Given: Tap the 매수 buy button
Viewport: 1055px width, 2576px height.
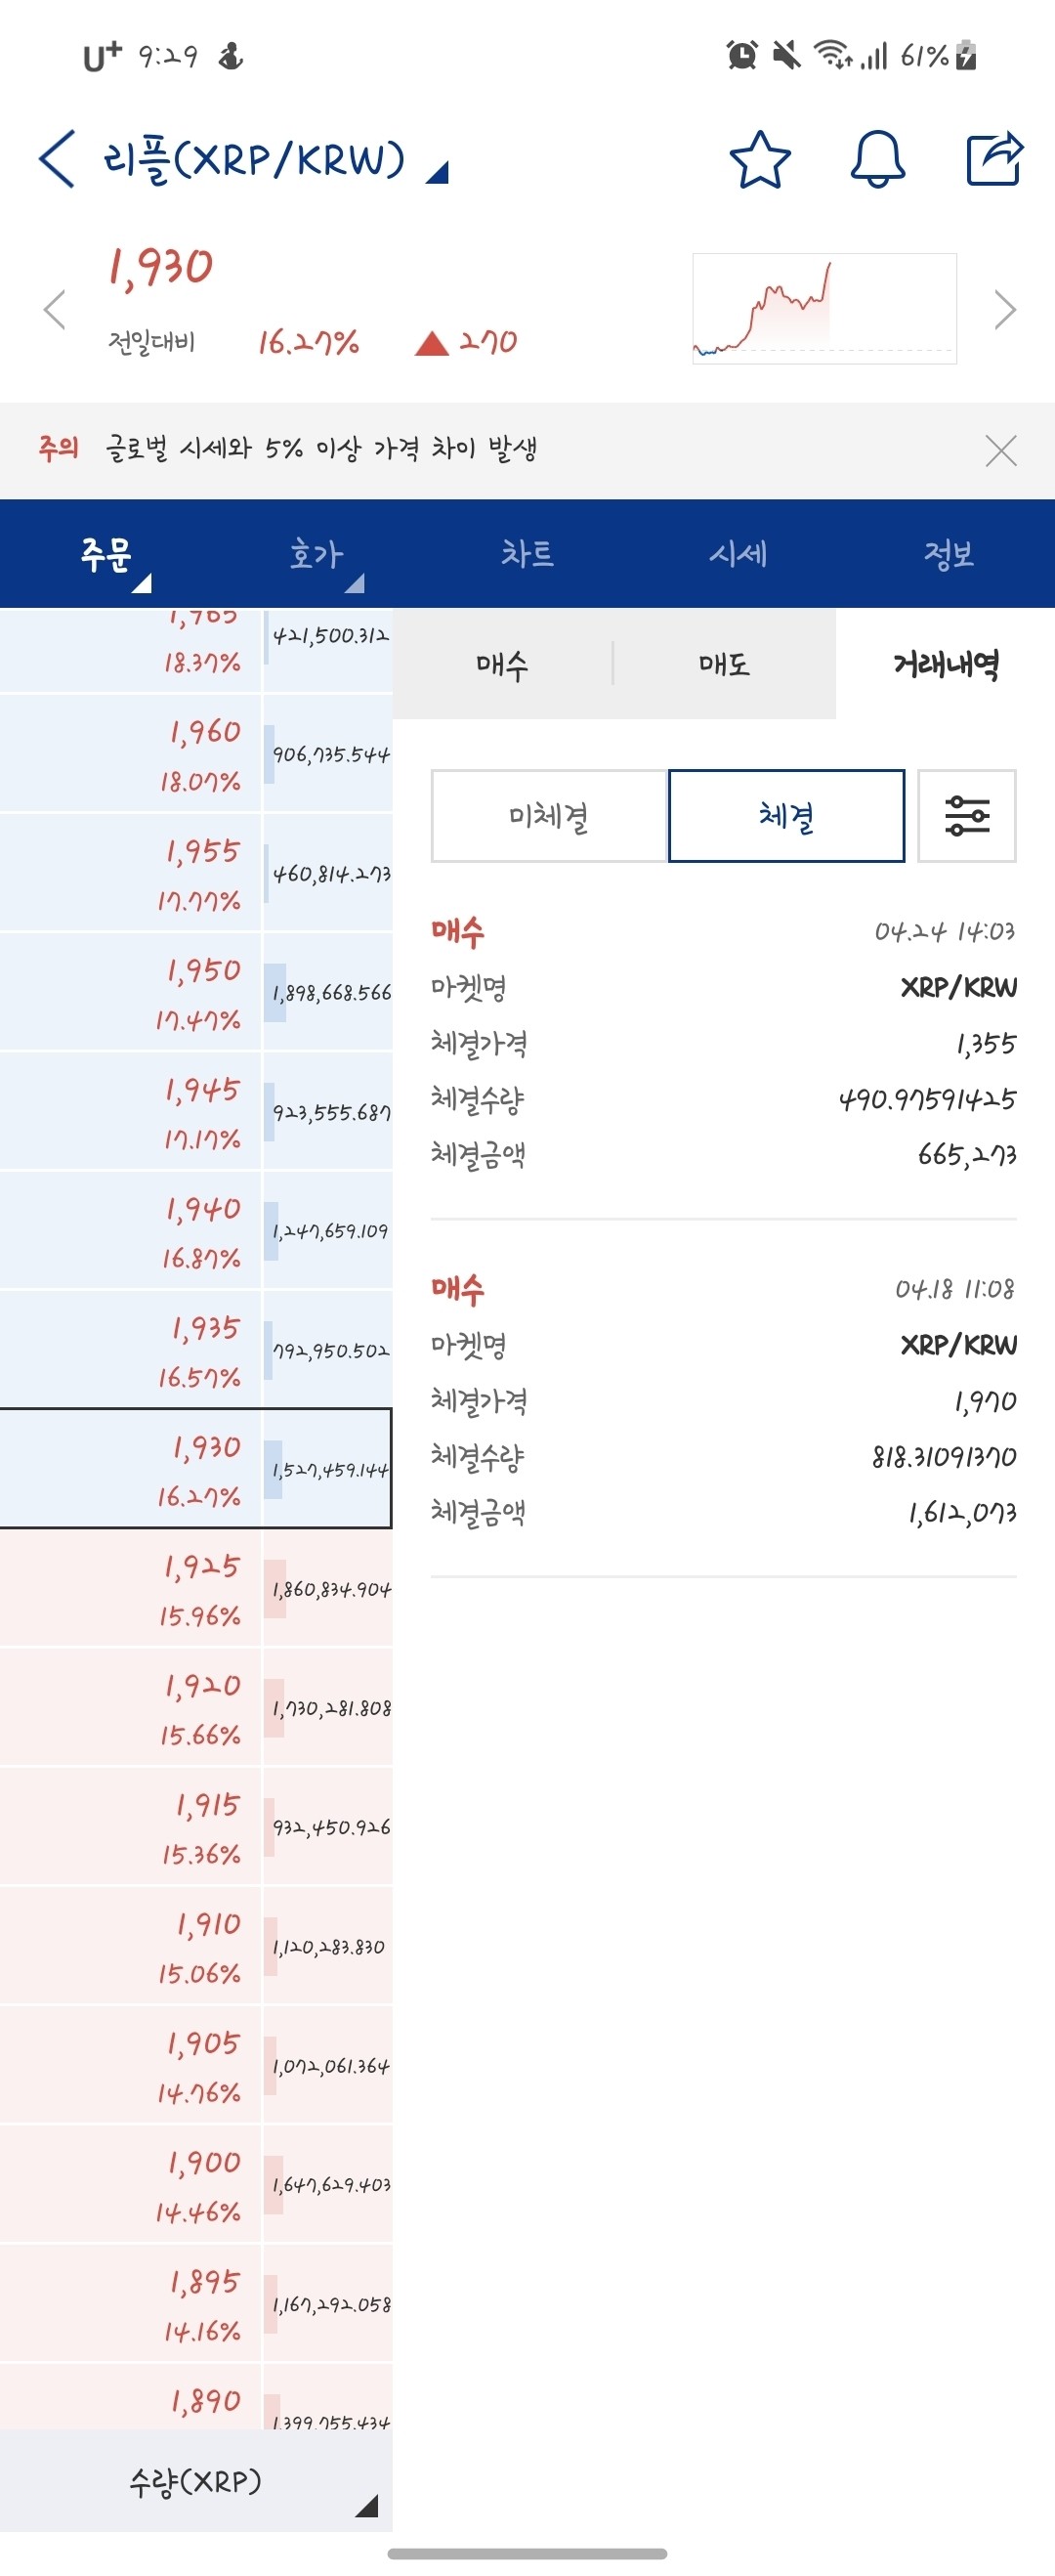Looking at the screenshot, I should click(505, 664).
